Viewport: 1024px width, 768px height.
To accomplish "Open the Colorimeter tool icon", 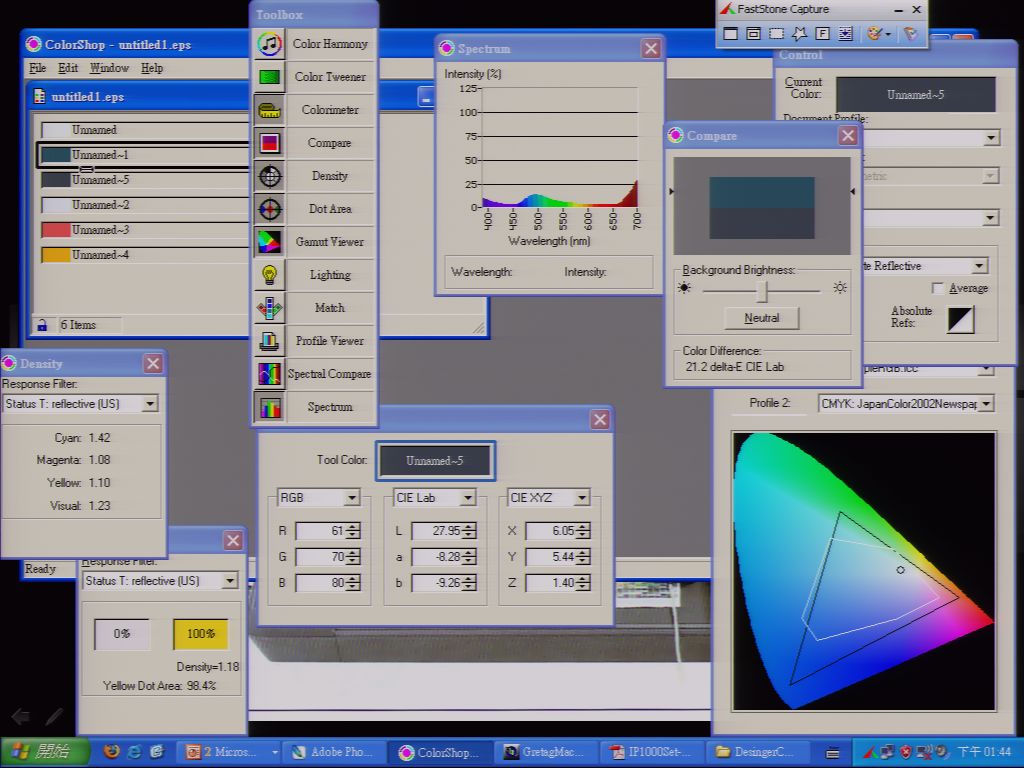I will tap(269, 110).
